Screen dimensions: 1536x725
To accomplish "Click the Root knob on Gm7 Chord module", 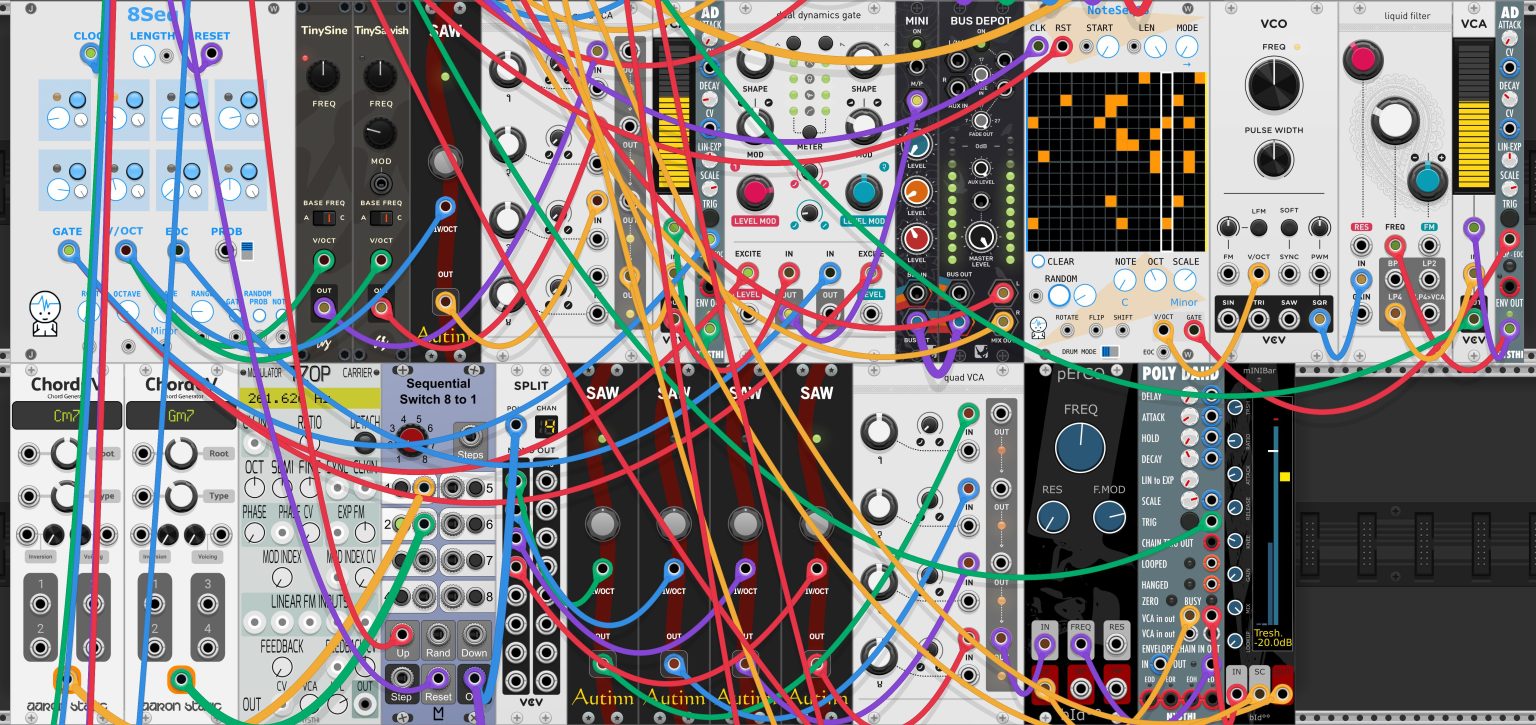I will (x=181, y=453).
